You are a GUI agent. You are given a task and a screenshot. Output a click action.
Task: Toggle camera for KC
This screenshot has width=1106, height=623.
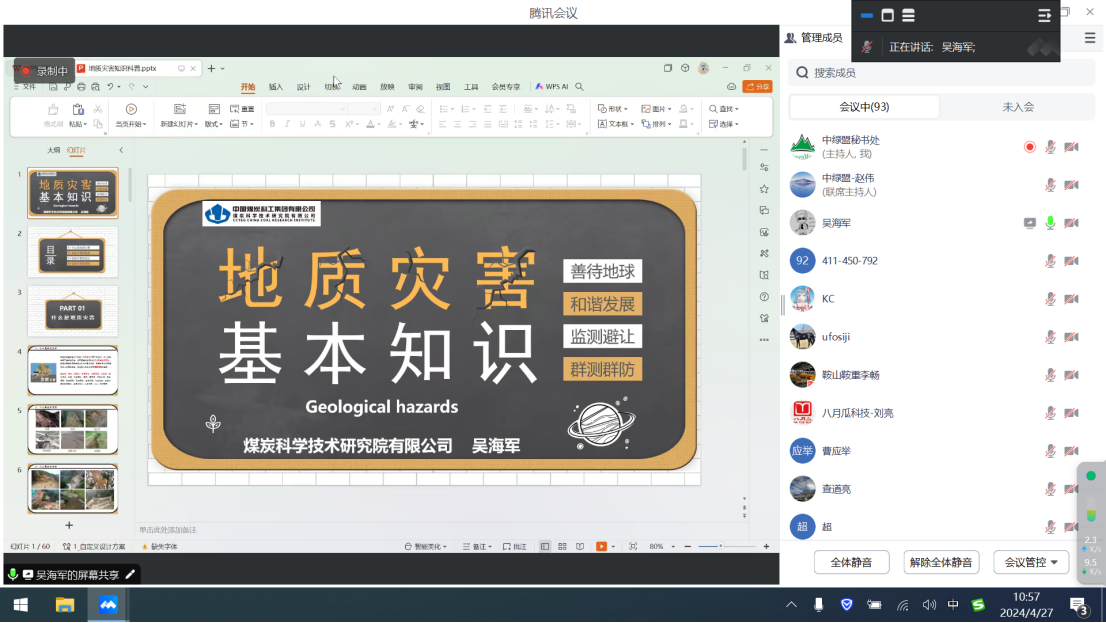point(1071,299)
